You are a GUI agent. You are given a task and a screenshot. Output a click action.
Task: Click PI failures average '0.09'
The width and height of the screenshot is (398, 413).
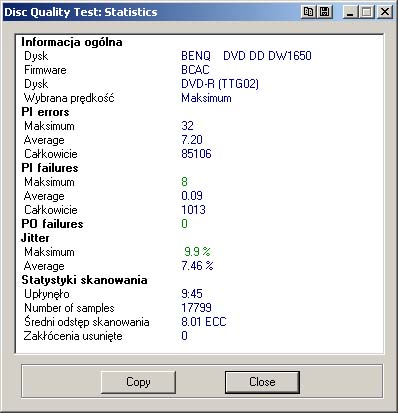coord(192,196)
